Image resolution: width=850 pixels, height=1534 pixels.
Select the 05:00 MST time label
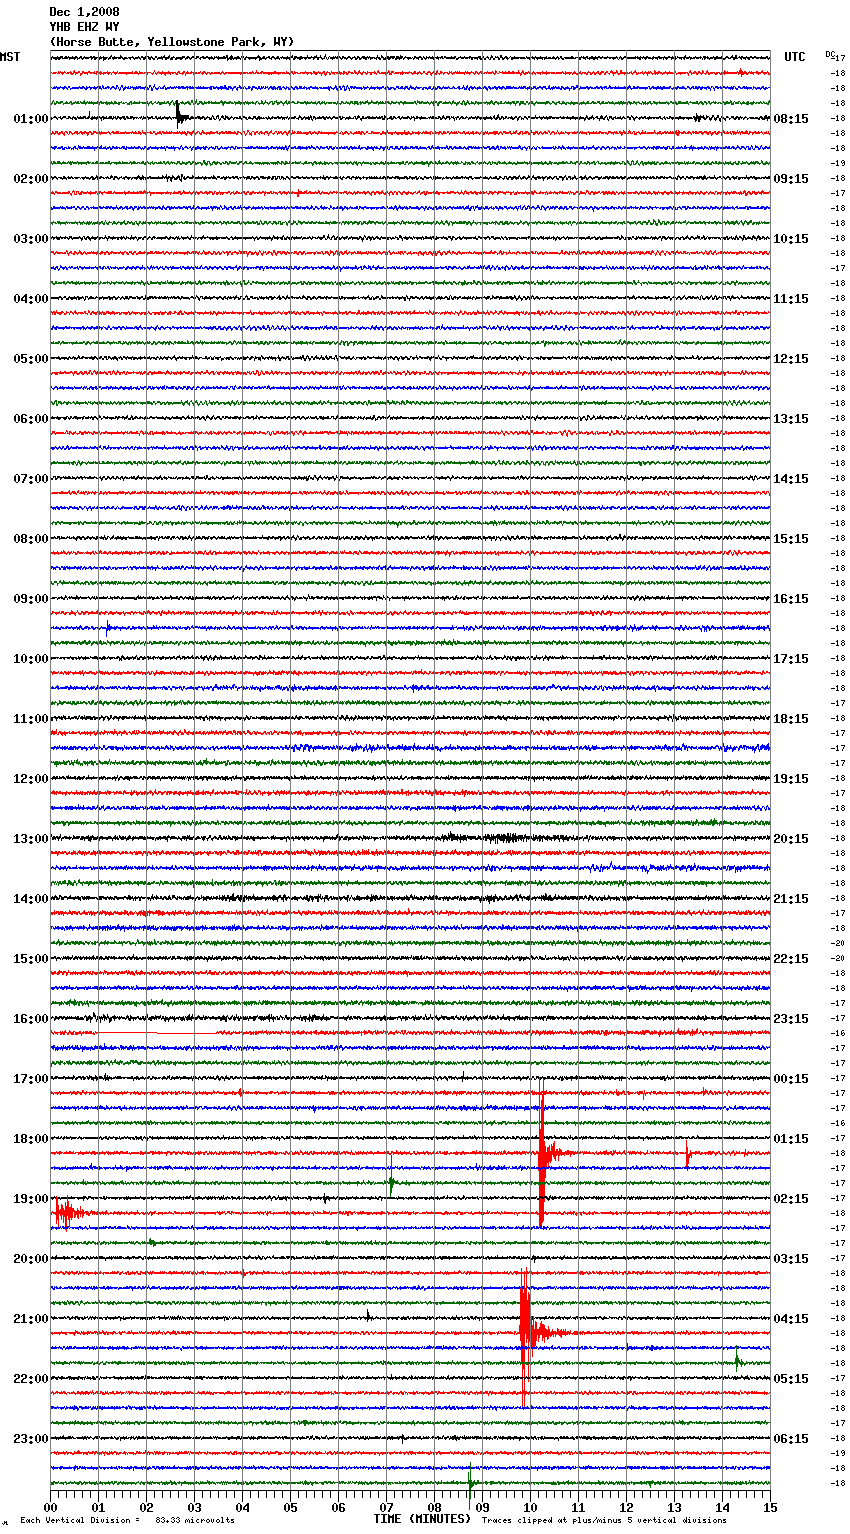(31, 359)
